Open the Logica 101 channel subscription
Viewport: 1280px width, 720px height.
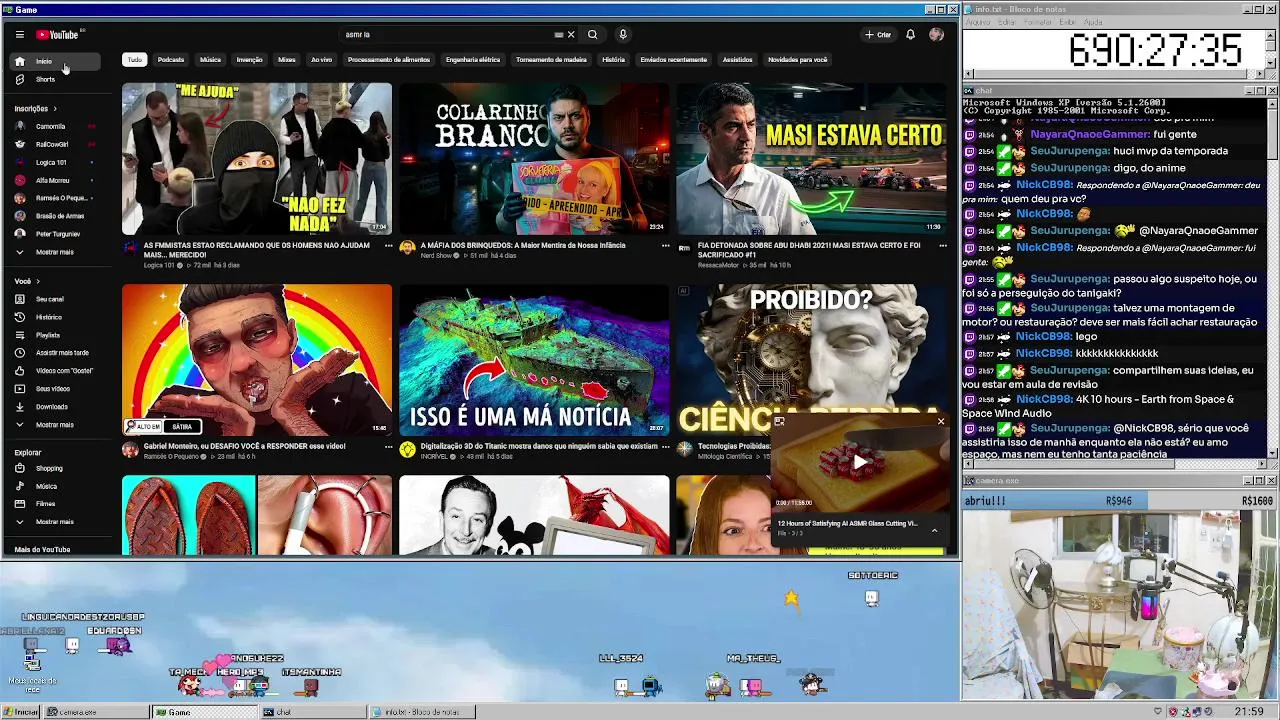click(x=55, y=162)
